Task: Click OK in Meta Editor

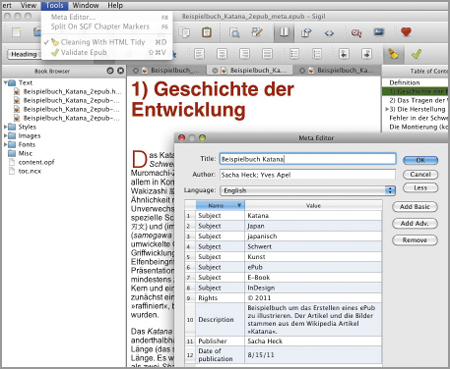Action: (420, 160)
